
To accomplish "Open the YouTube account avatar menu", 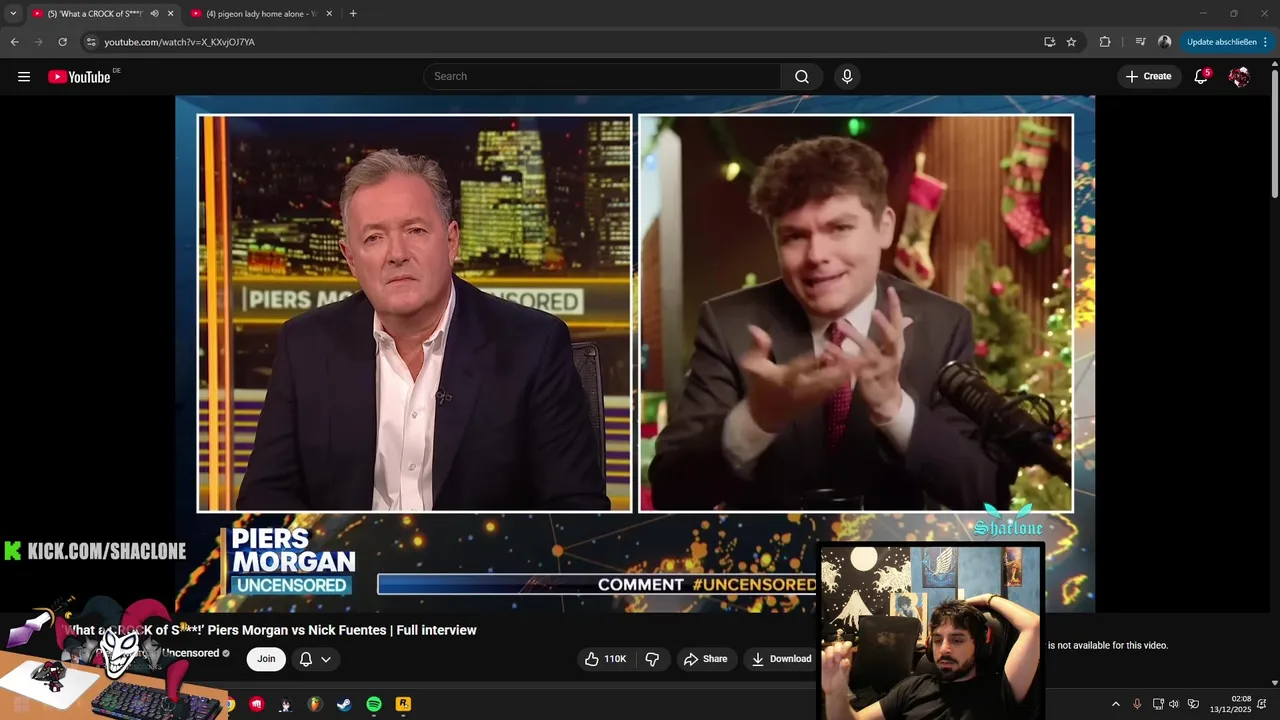I will click(x=1239, y=77).
